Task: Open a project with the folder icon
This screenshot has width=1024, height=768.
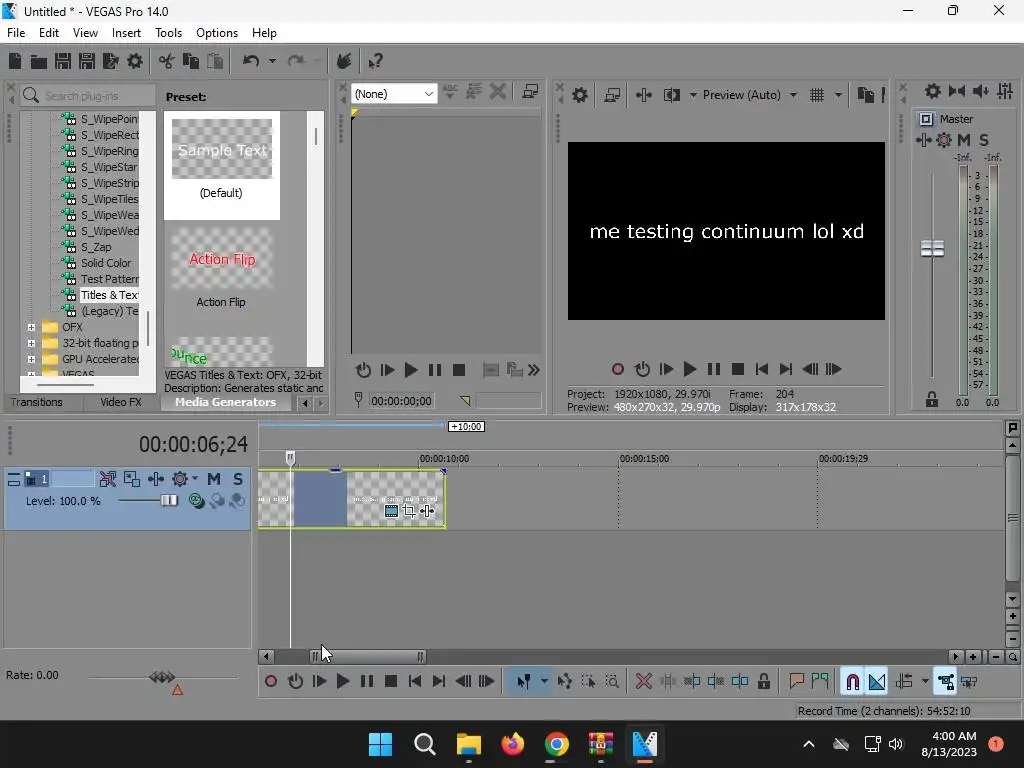Action: (x=39, y=61)
